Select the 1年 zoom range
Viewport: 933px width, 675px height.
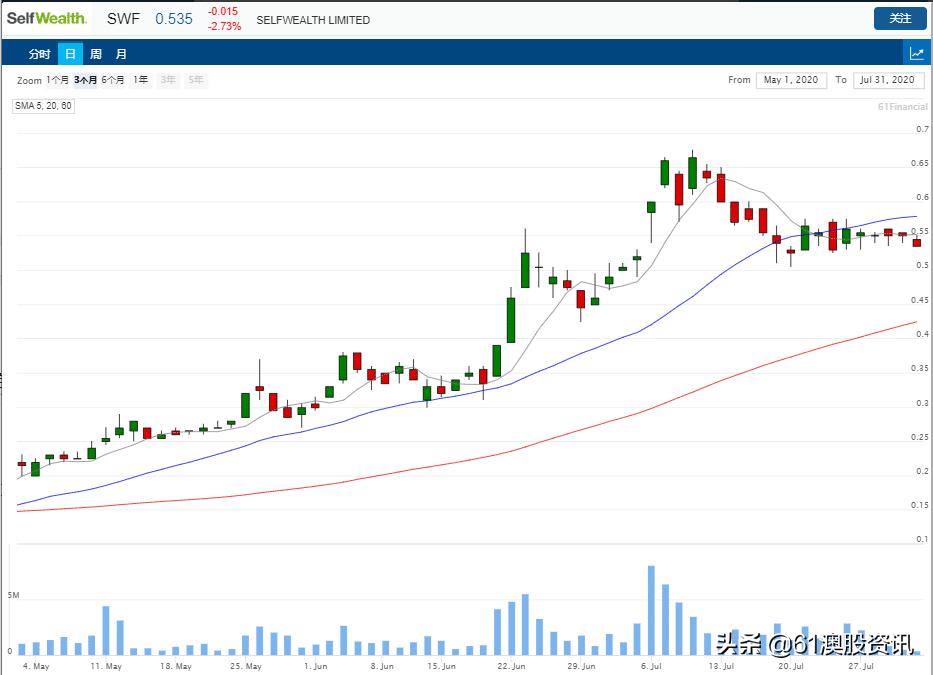[x=140, y=80]
